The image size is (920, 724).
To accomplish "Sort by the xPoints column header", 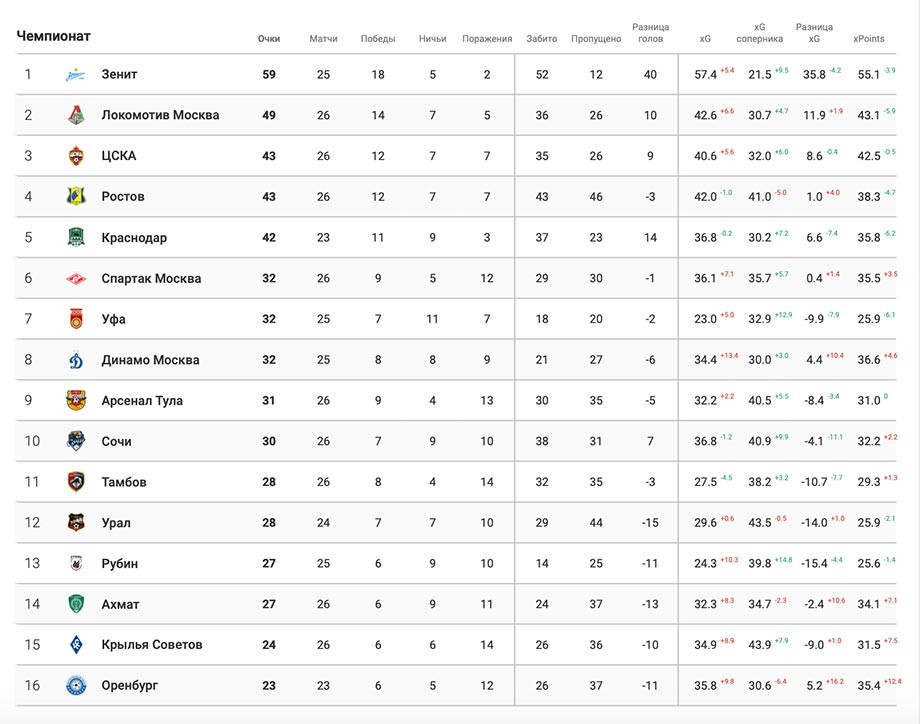I will coord(869,39).
